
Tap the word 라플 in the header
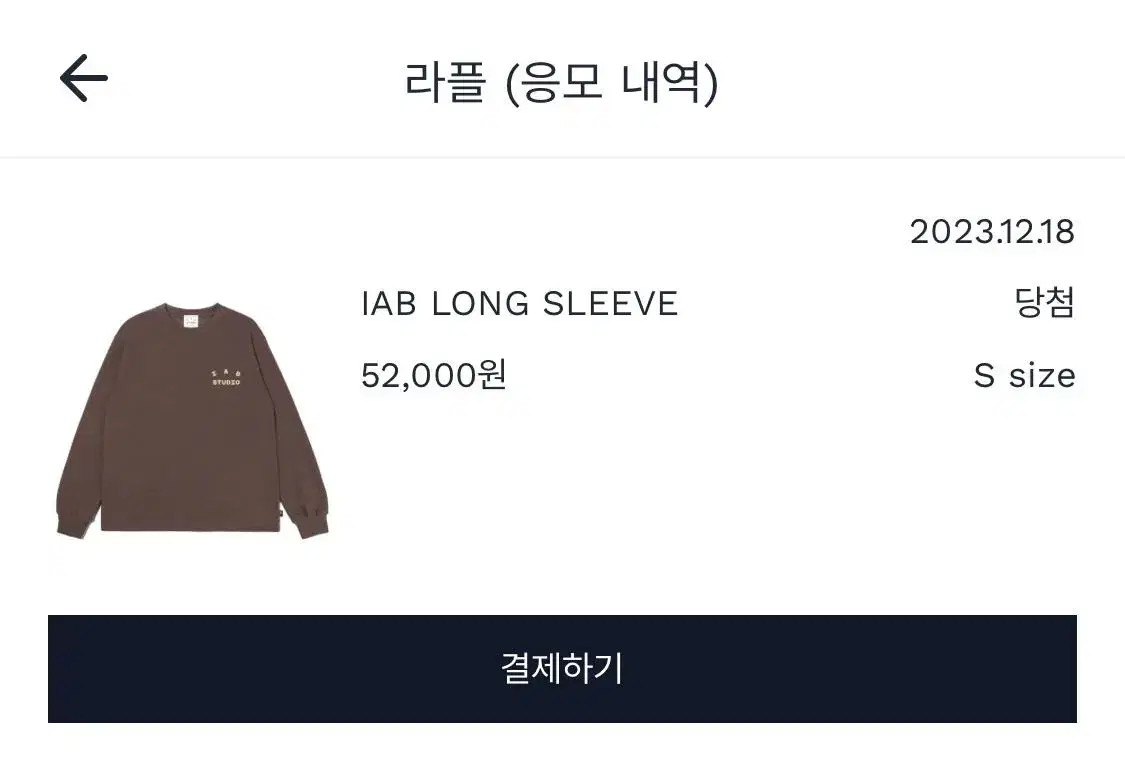pos(446,82)
